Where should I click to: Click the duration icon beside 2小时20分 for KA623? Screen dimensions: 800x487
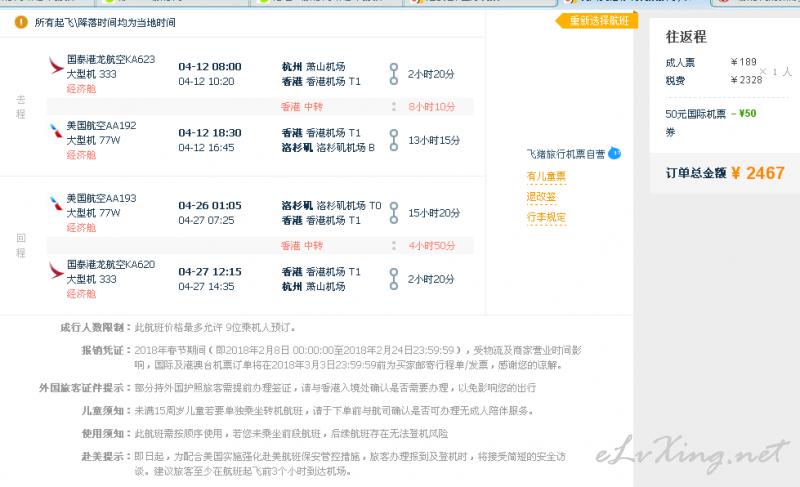[x=394, y=74]
